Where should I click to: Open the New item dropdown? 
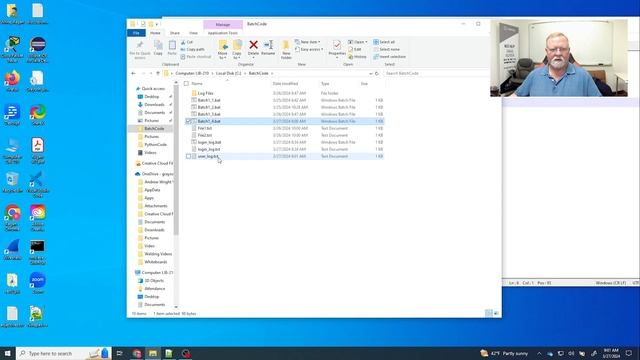pos(307,42)
